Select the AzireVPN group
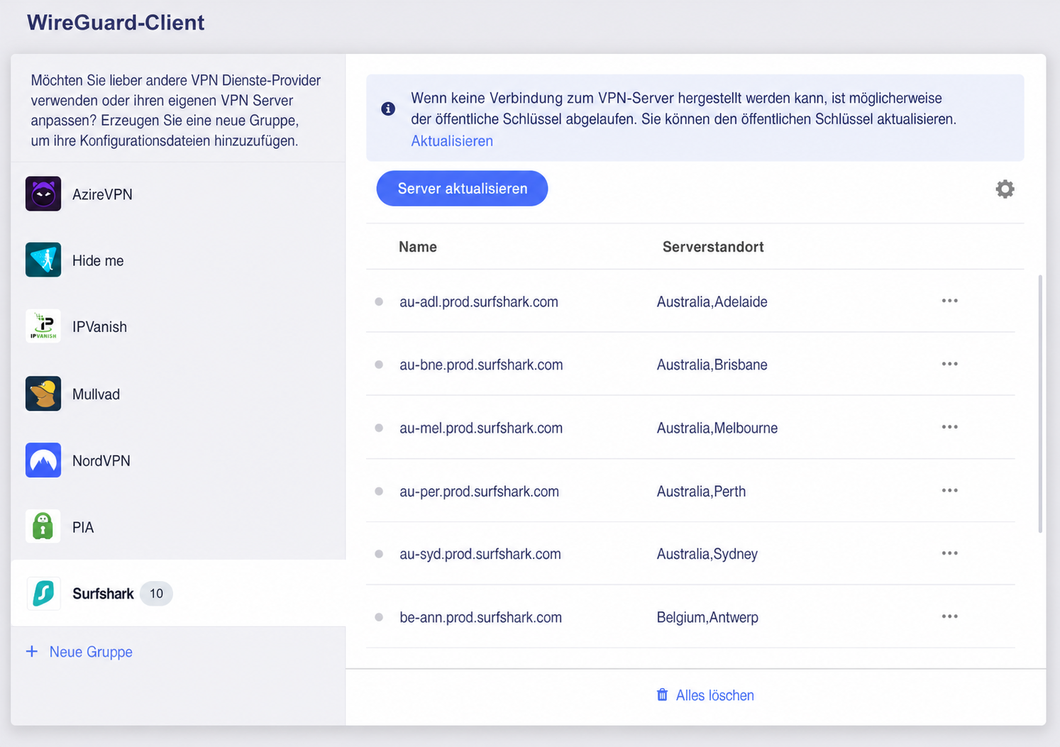 click(x=178, y=194)
